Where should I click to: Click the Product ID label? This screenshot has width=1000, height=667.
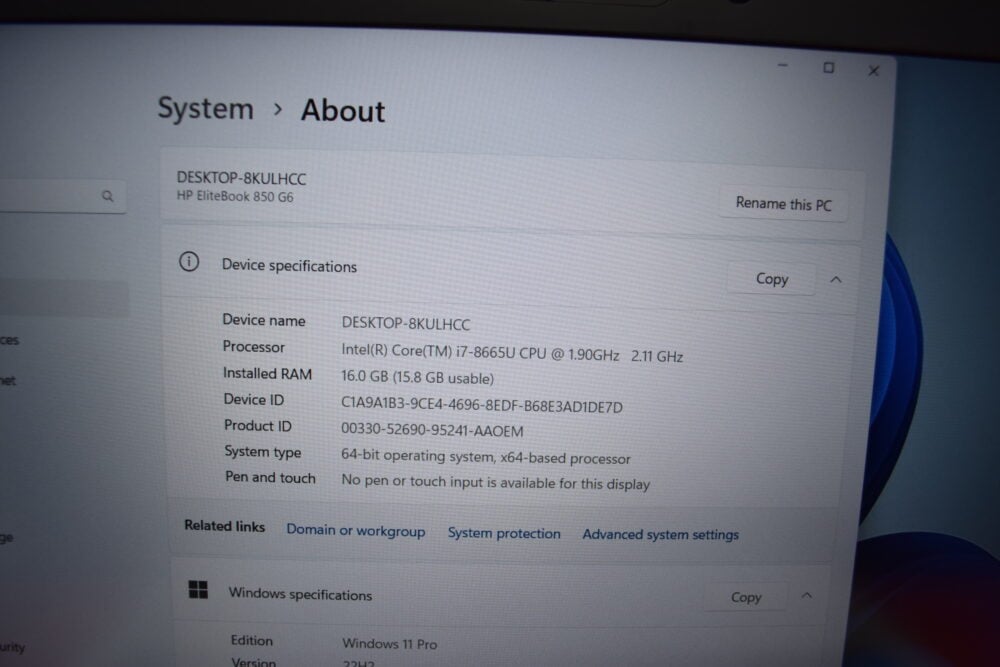click(258, 425)
